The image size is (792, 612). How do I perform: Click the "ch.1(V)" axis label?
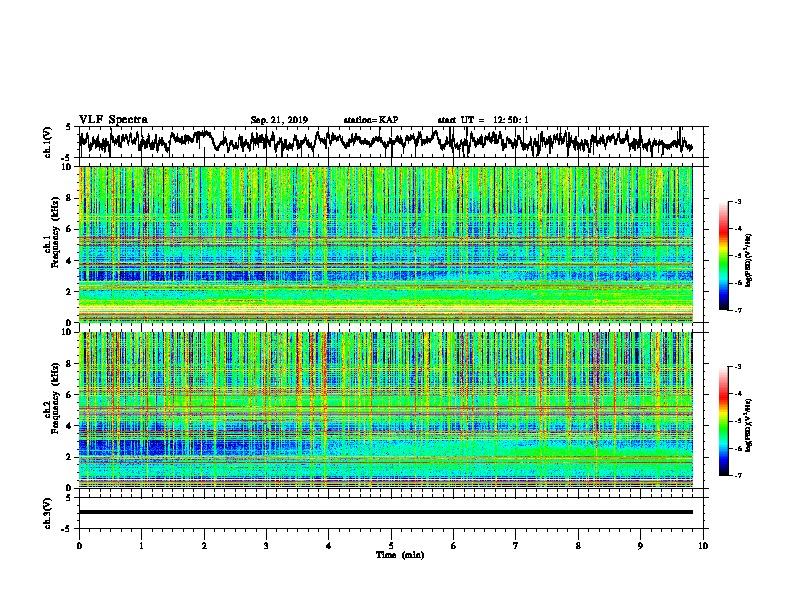[x=47, y=142]
